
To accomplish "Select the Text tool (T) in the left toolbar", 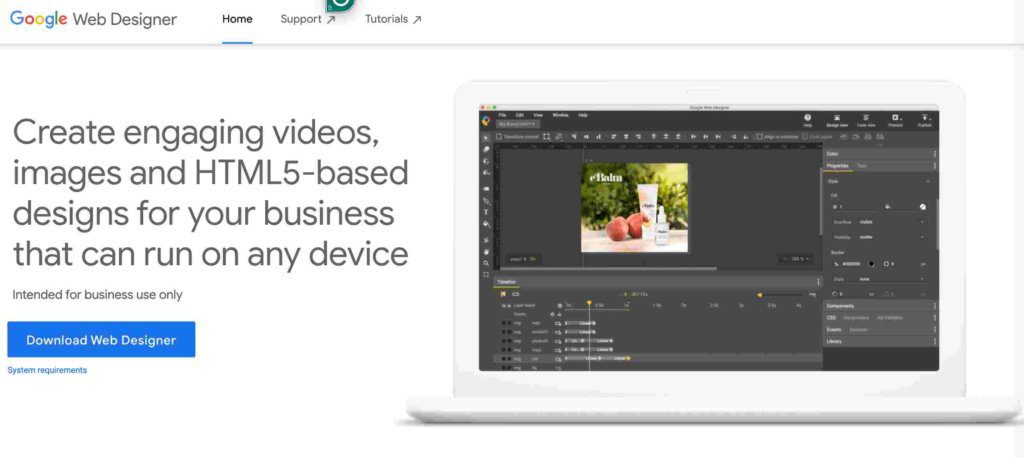I will coord(486,212).
